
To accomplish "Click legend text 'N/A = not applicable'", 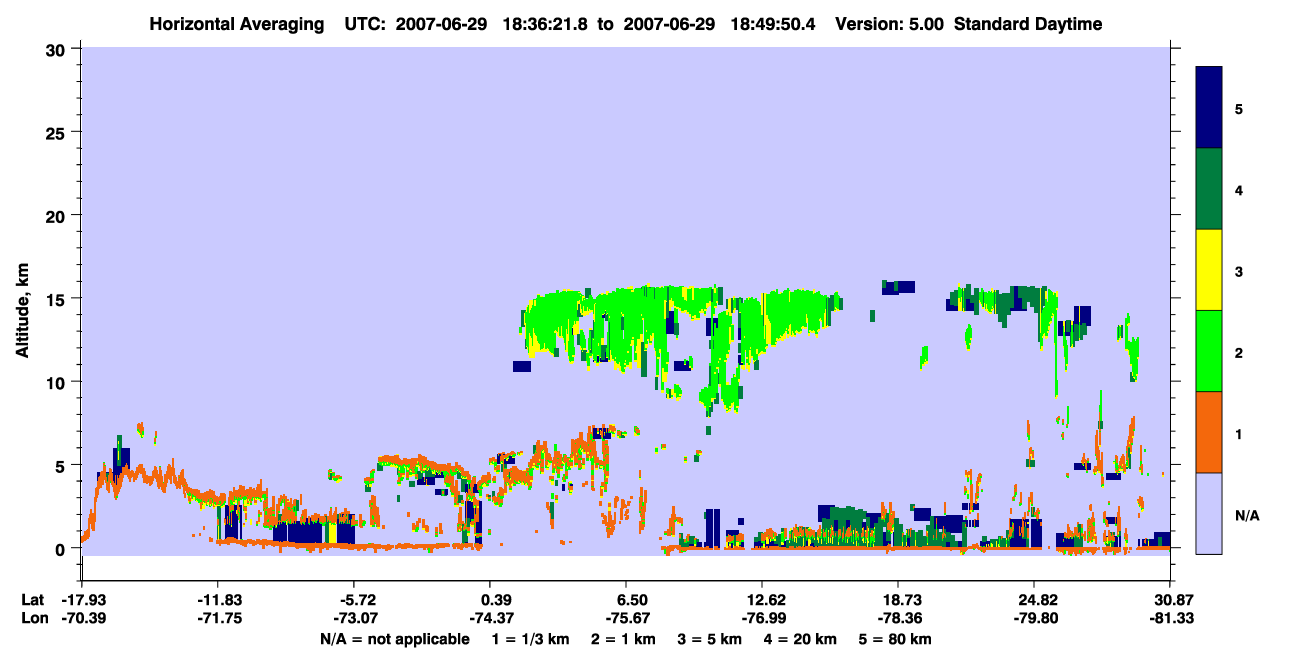I will coord(395,639).
